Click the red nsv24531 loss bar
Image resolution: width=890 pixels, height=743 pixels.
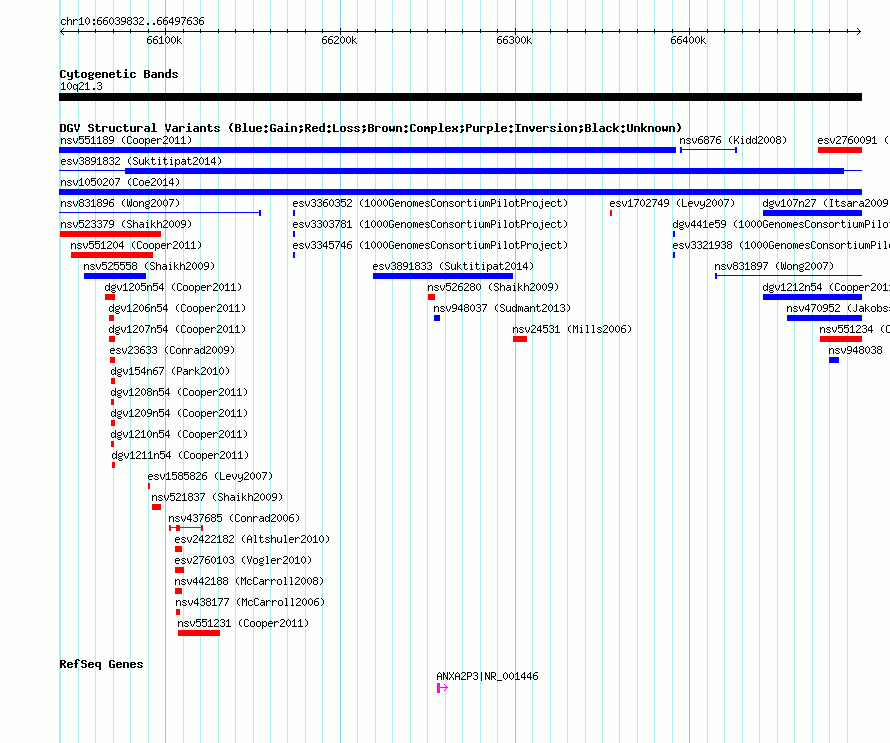(520, 339)
